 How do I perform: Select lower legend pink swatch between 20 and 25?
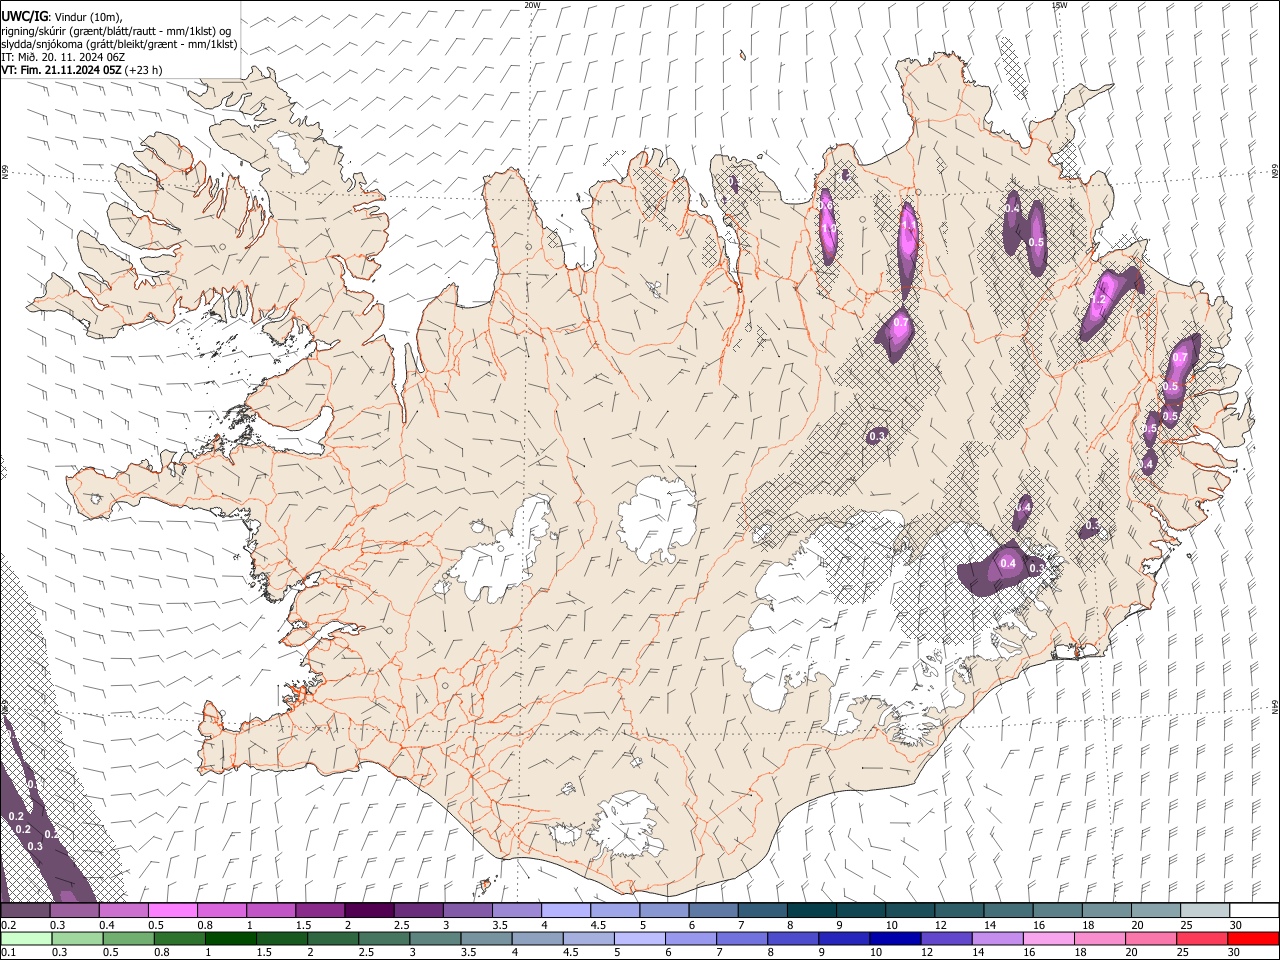[x=1152, y=938]
